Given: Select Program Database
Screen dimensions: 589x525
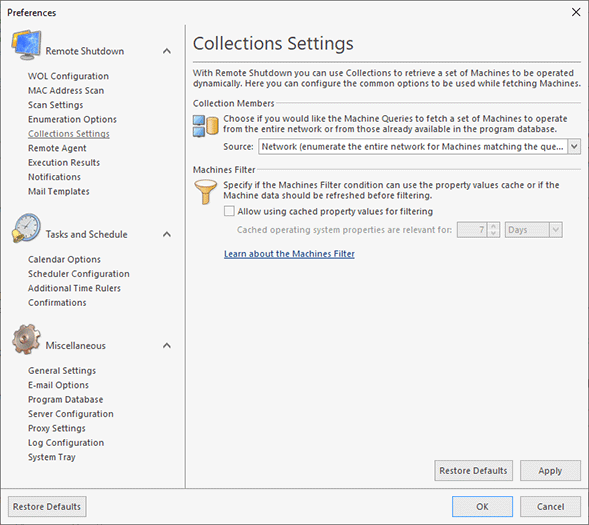Looking at the screenshot, I should pyautogui.click(x=65, y=400).
